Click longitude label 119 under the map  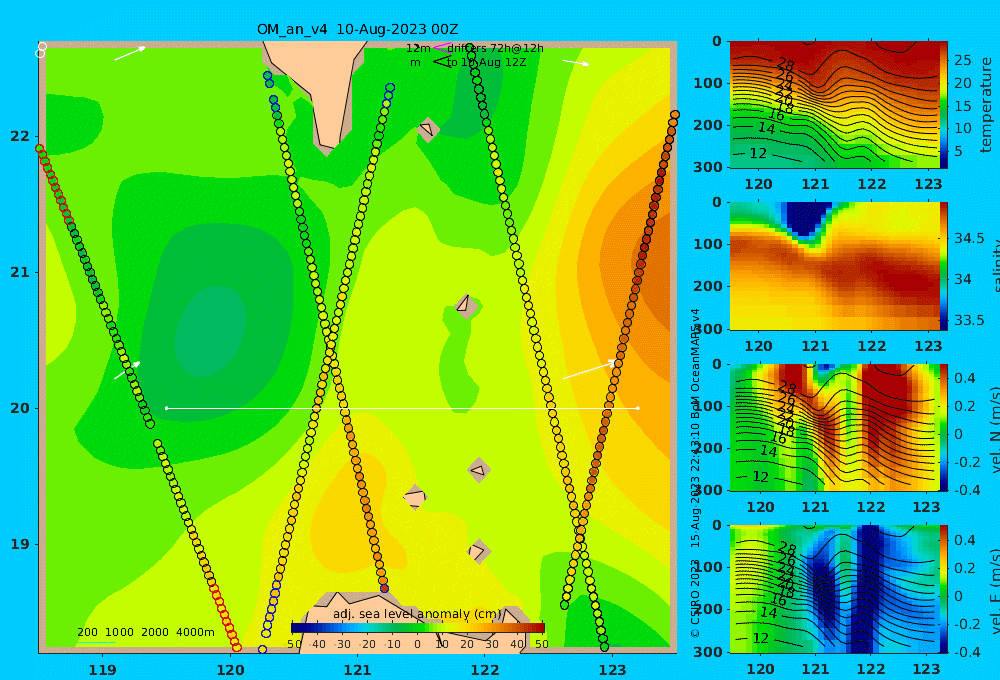pos(103,670)
